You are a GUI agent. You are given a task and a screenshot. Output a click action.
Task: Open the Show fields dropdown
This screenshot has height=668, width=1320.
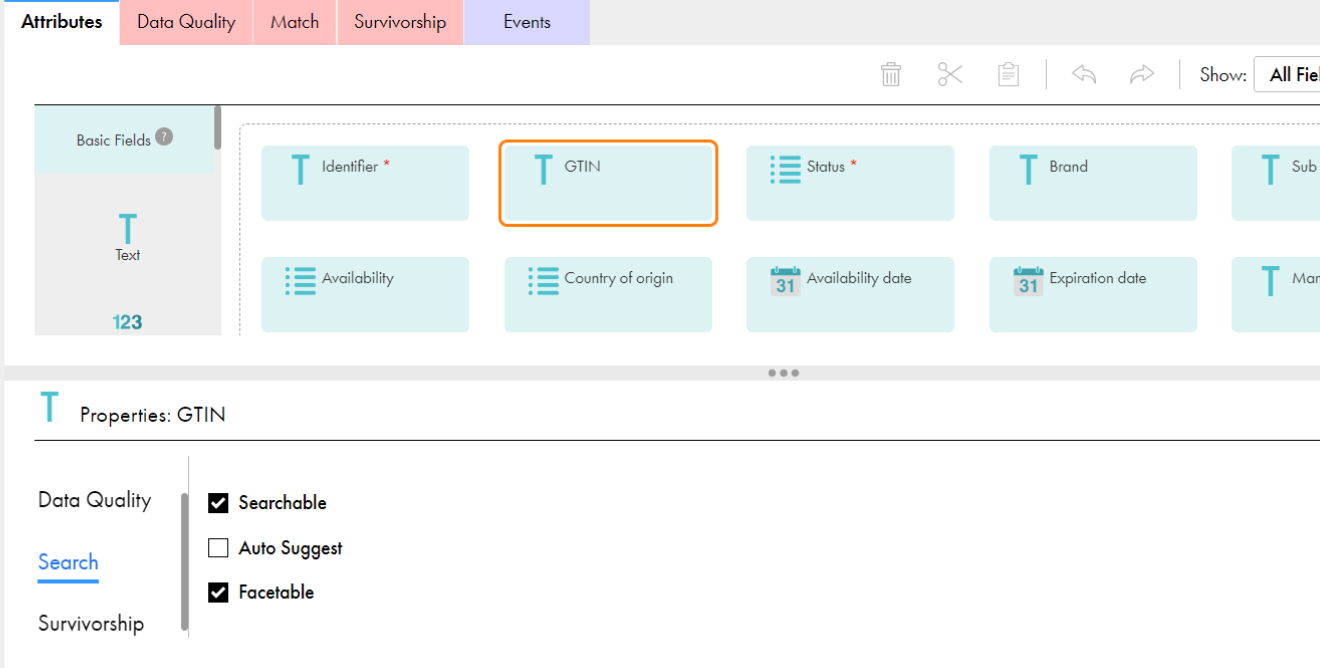coord(1287,74)
